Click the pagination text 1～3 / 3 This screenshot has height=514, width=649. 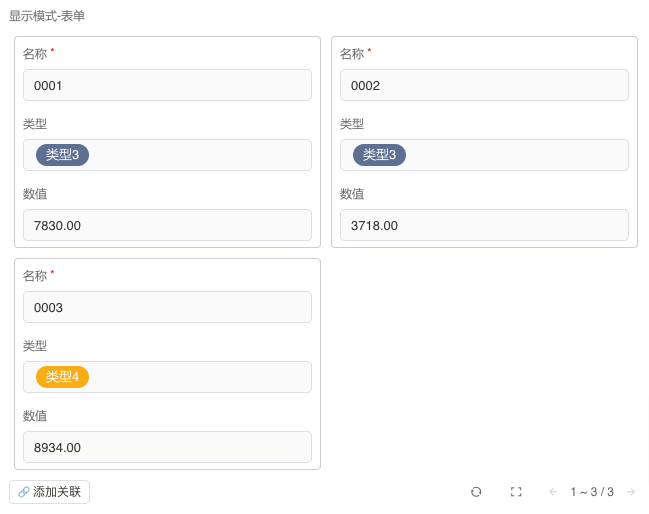pyautogui.click(x=592, y=492)
